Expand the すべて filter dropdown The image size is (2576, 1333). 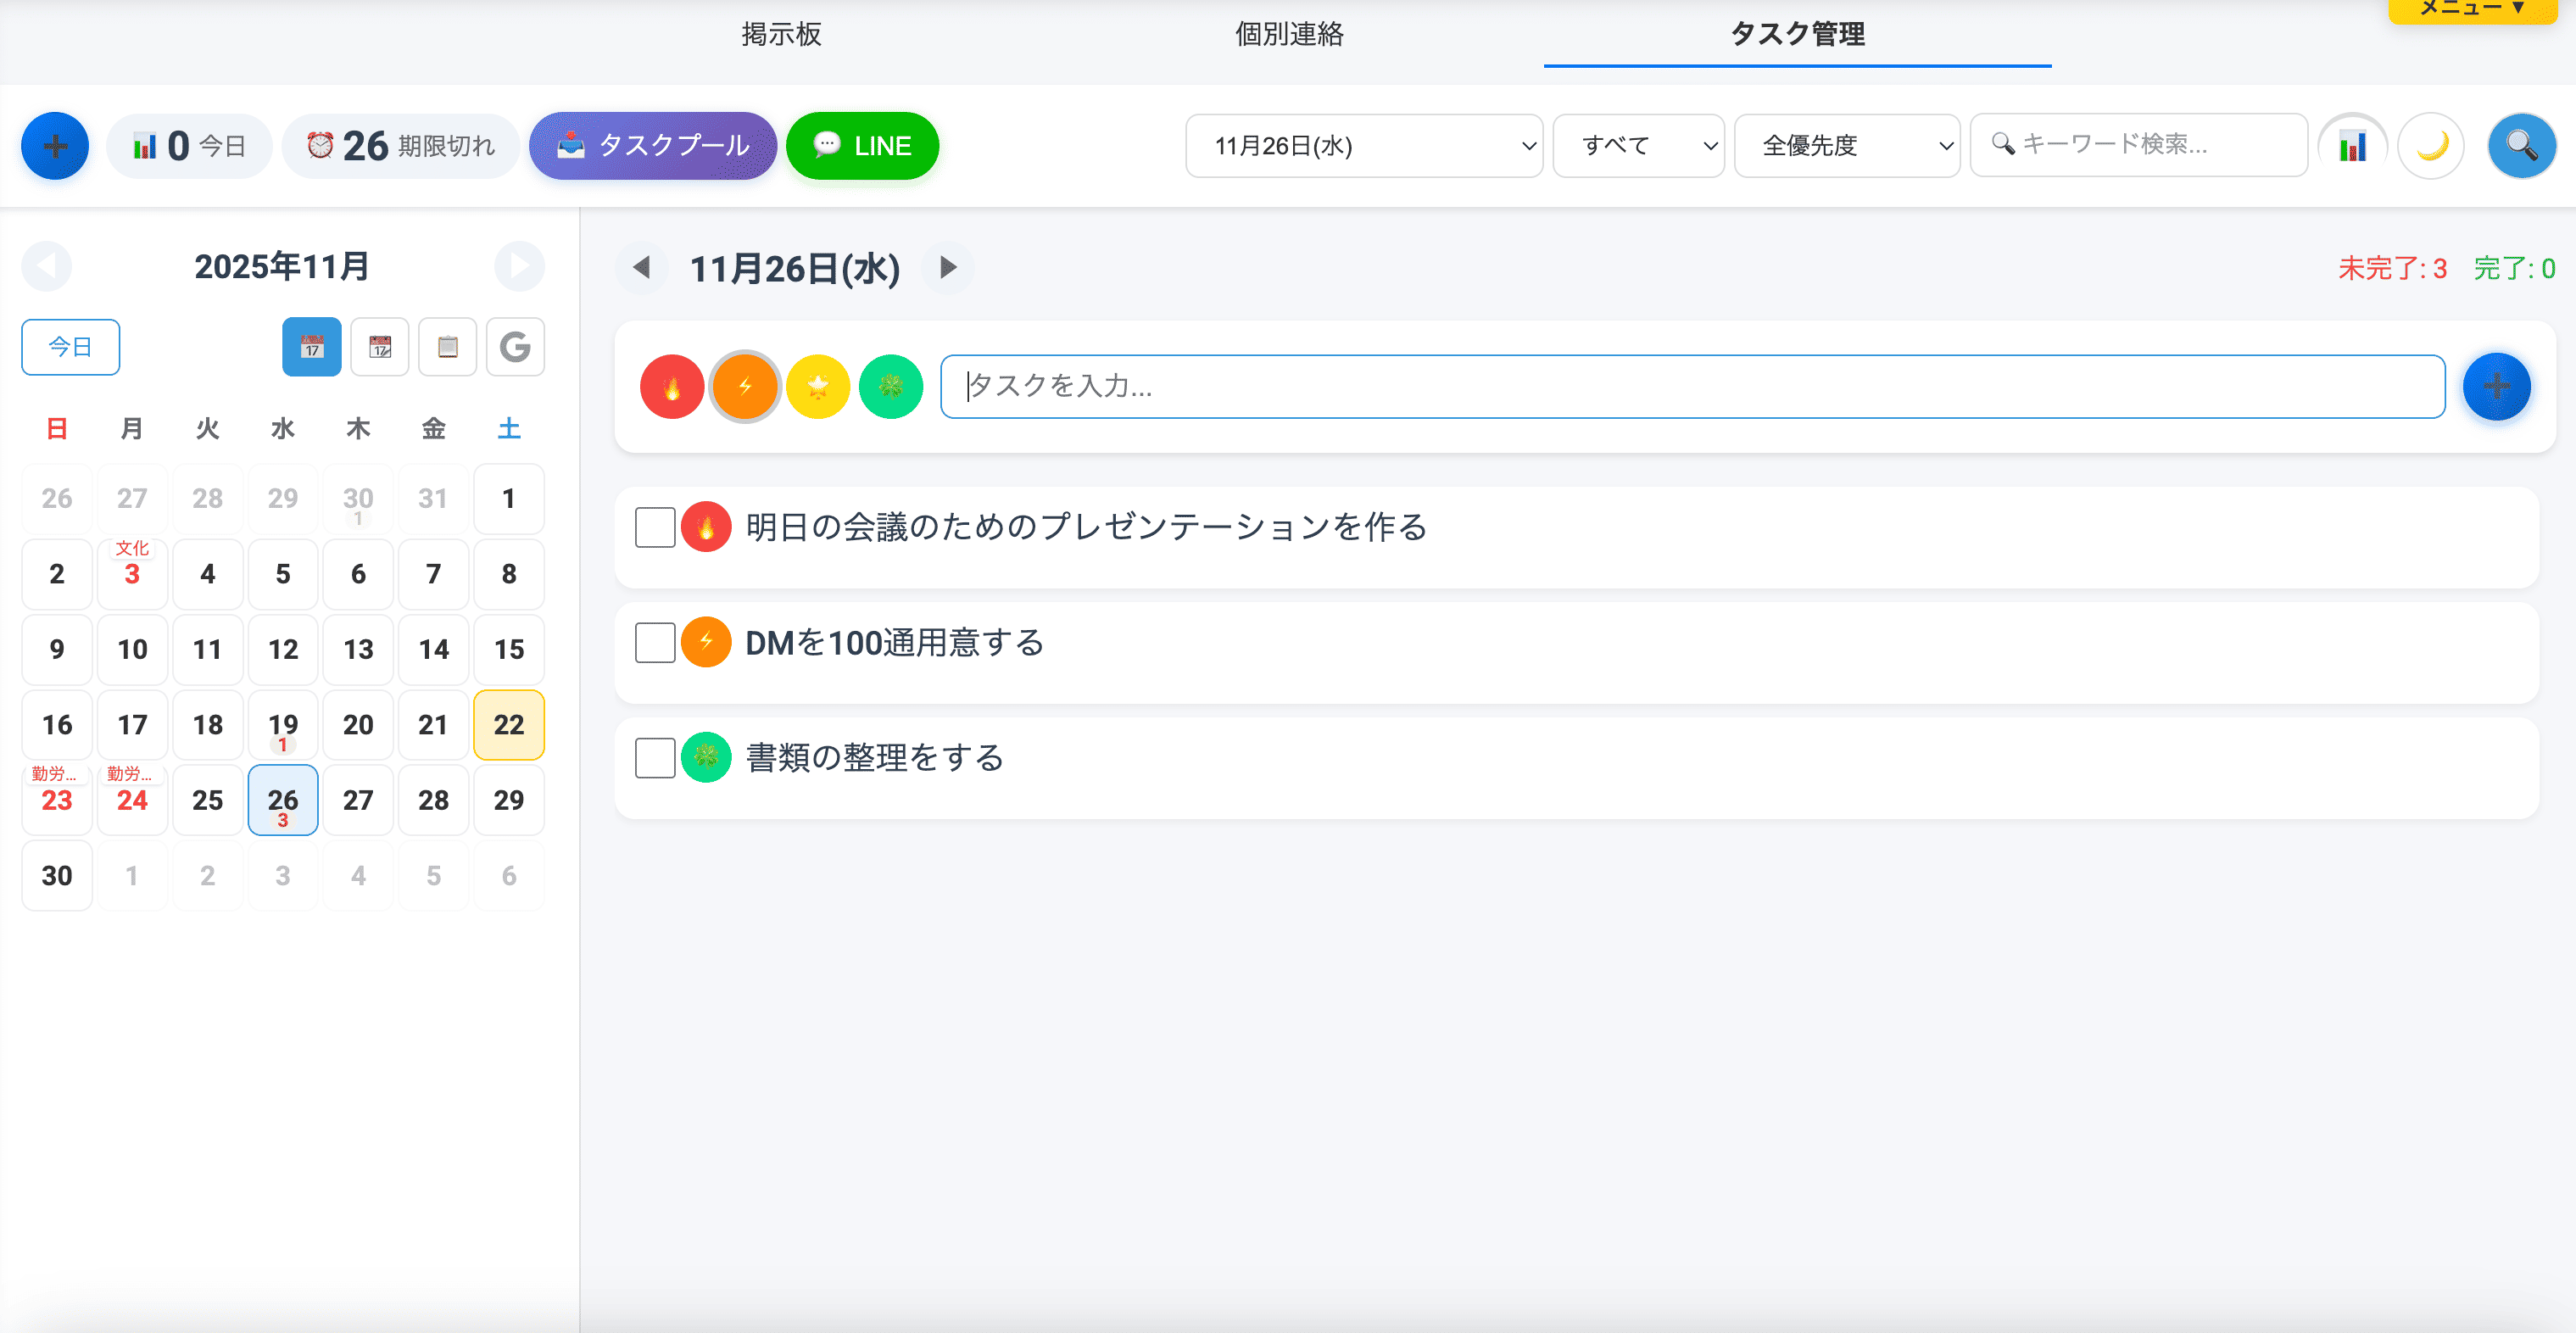tap(1637, 145)
